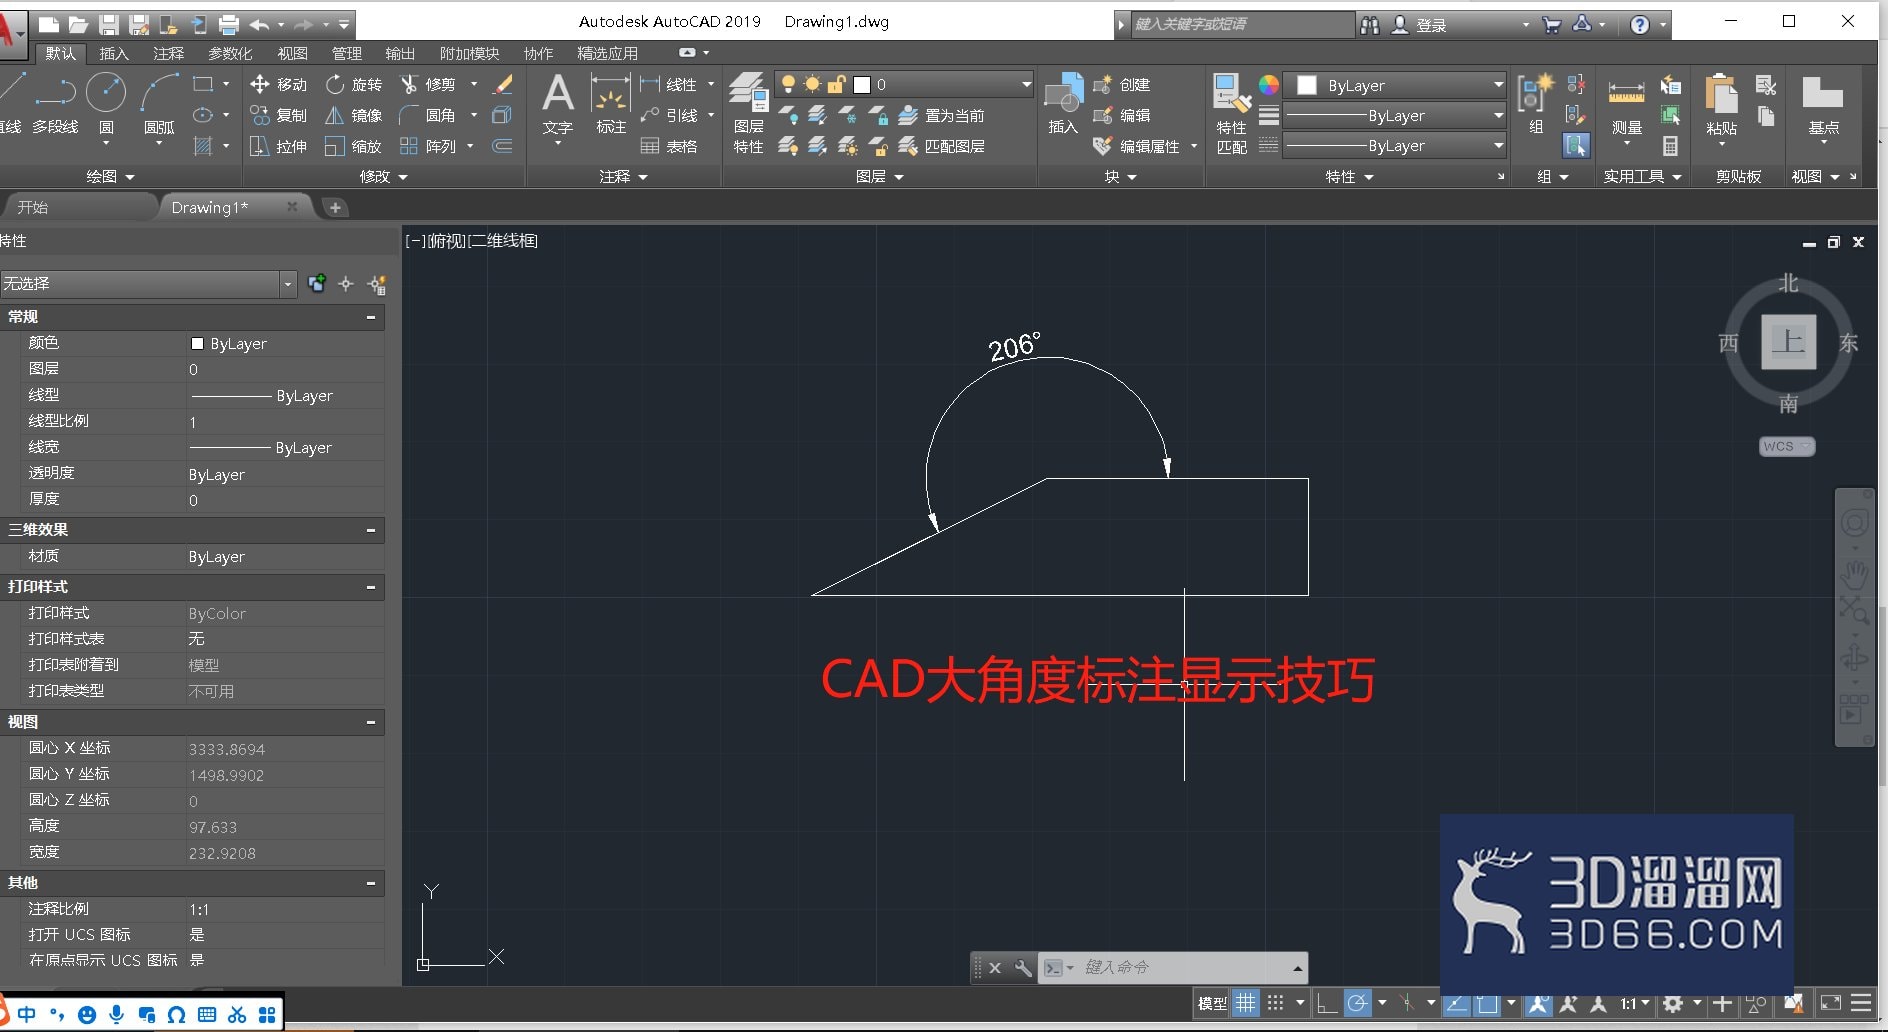The image size is (1888, 1032).
Task: Expand the Modify (修改) panel
Action: [383, 177]
